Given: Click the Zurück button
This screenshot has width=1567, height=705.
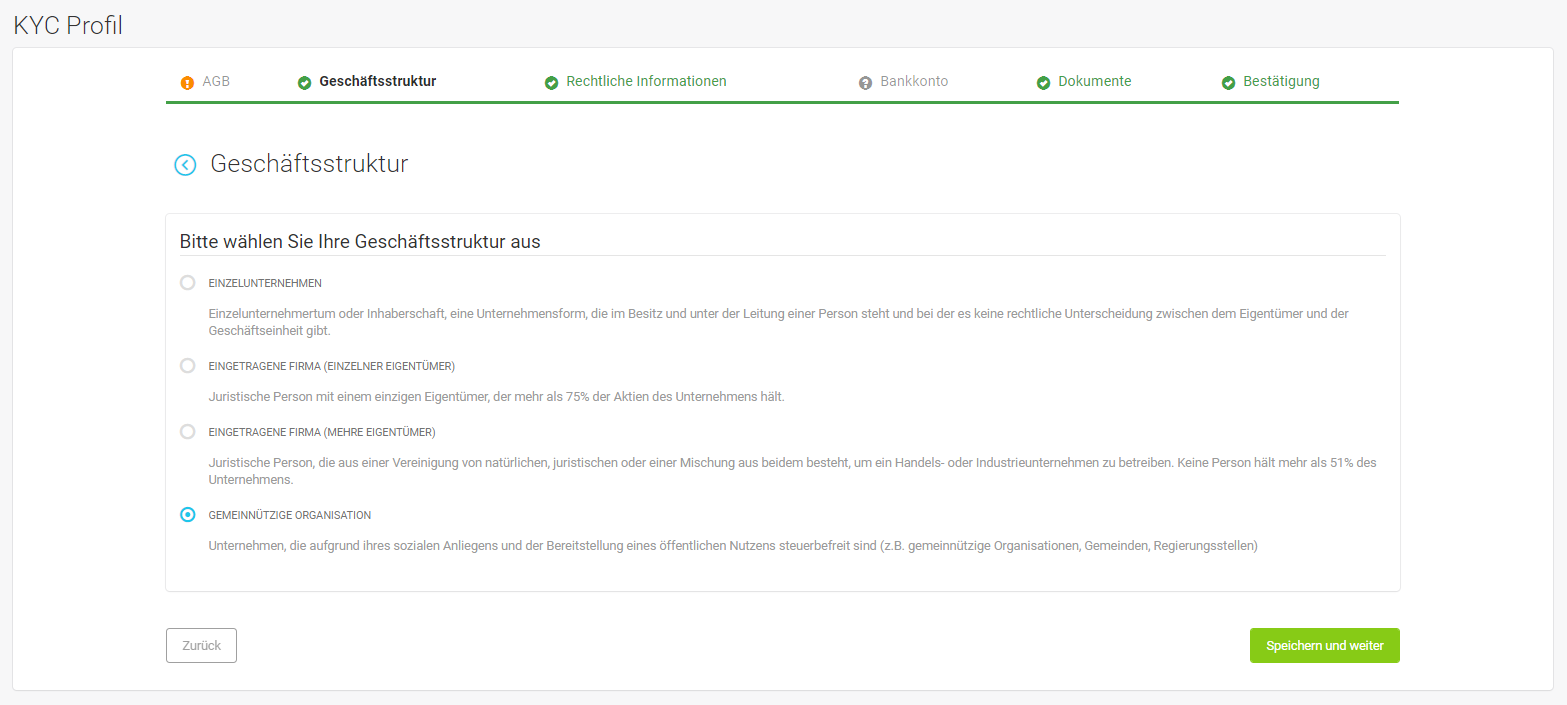Looking at the screenshot, I should (x=200, y=645).
